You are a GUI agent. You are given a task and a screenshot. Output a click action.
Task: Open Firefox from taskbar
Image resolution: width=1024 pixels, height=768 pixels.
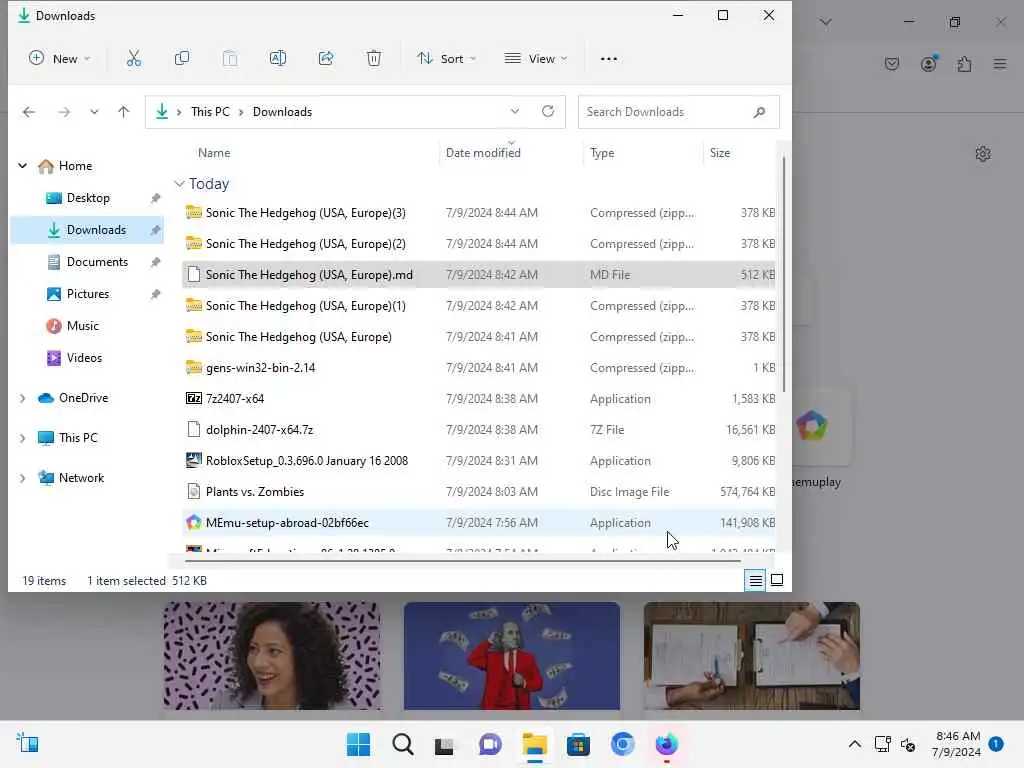pos(667,744)
